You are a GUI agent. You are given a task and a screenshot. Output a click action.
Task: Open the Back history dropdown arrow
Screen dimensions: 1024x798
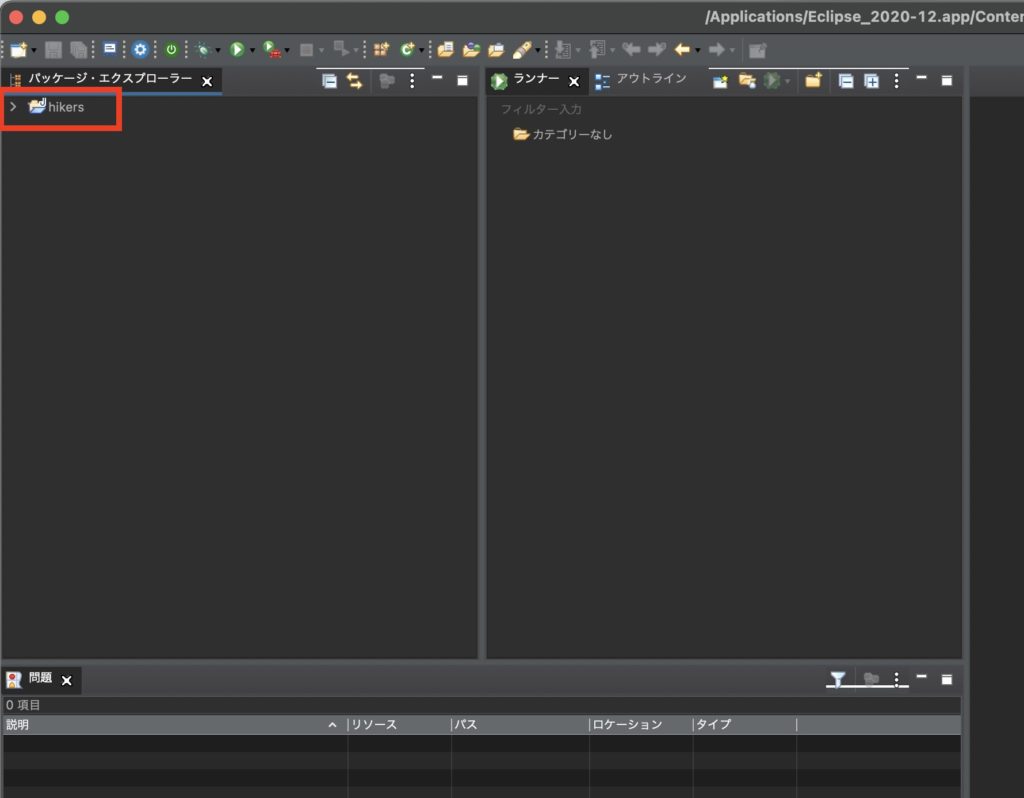[x=697, y=50]
